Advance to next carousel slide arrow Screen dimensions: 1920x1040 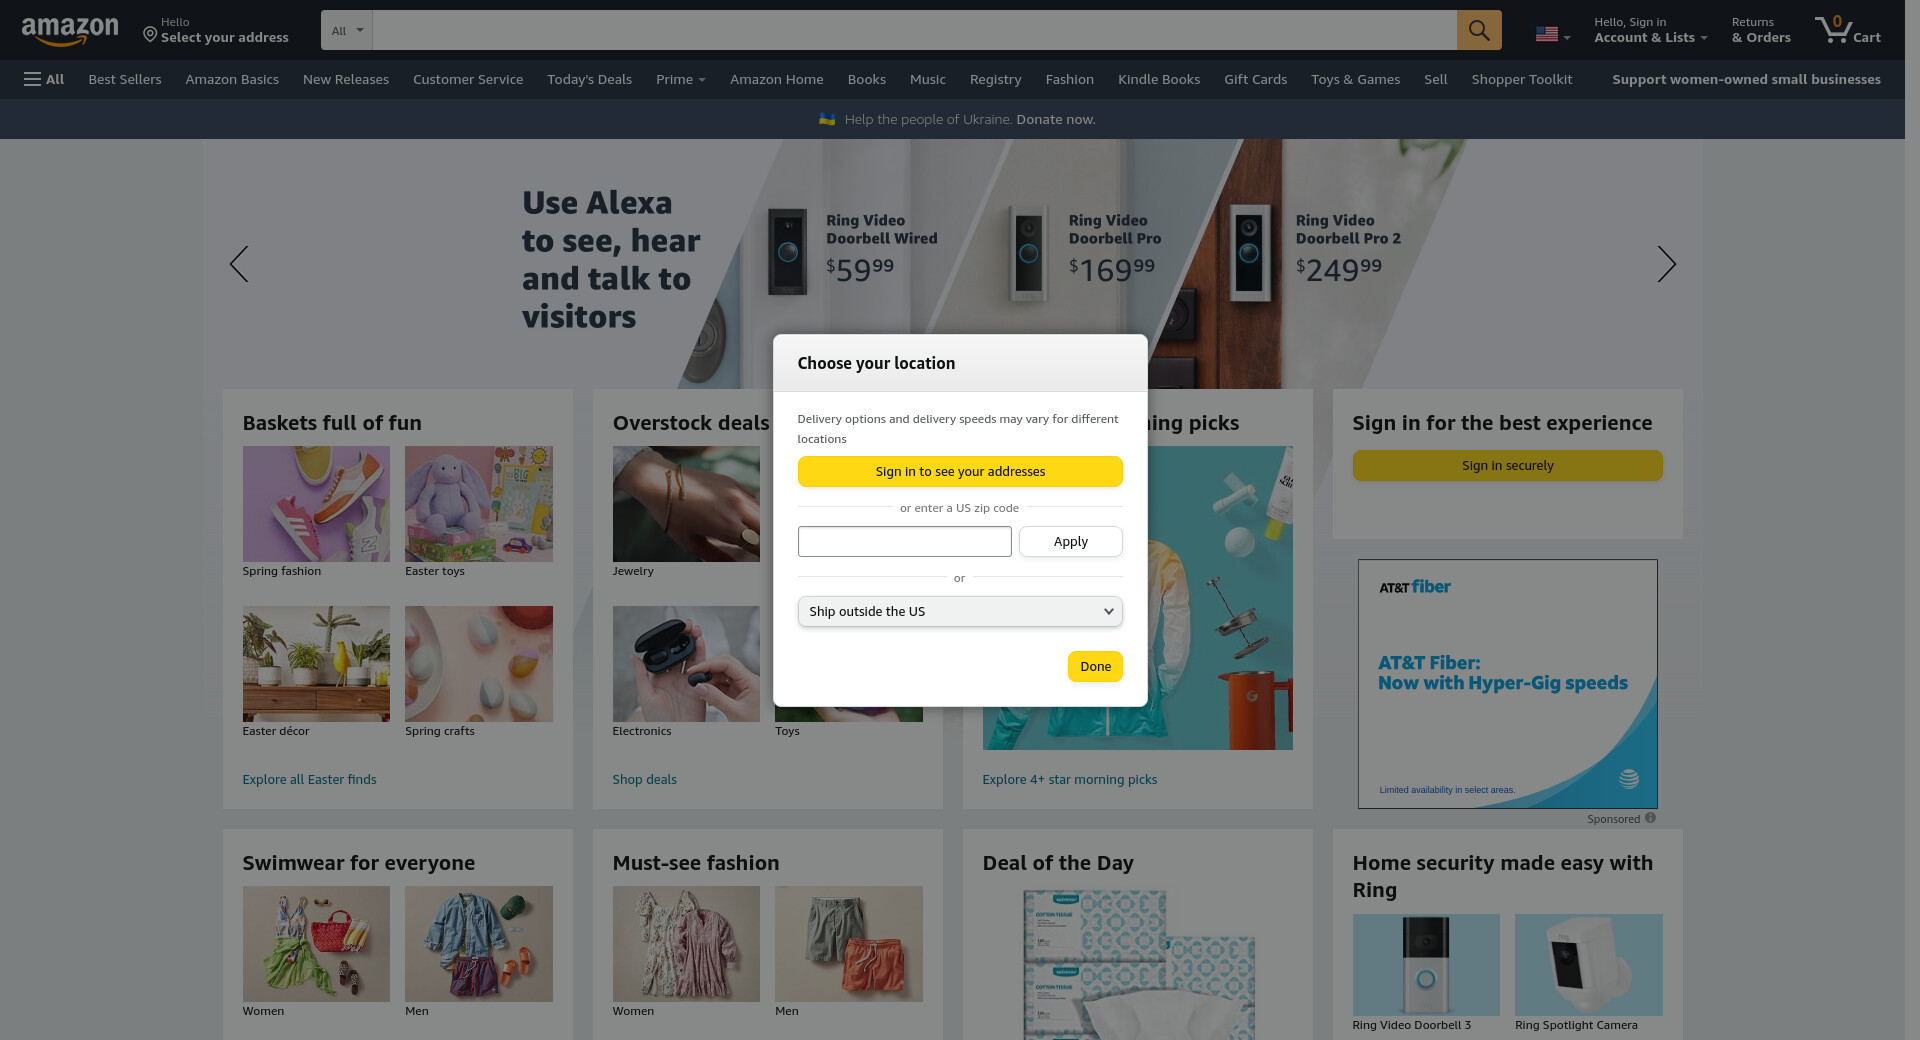tap(1665, 264)
